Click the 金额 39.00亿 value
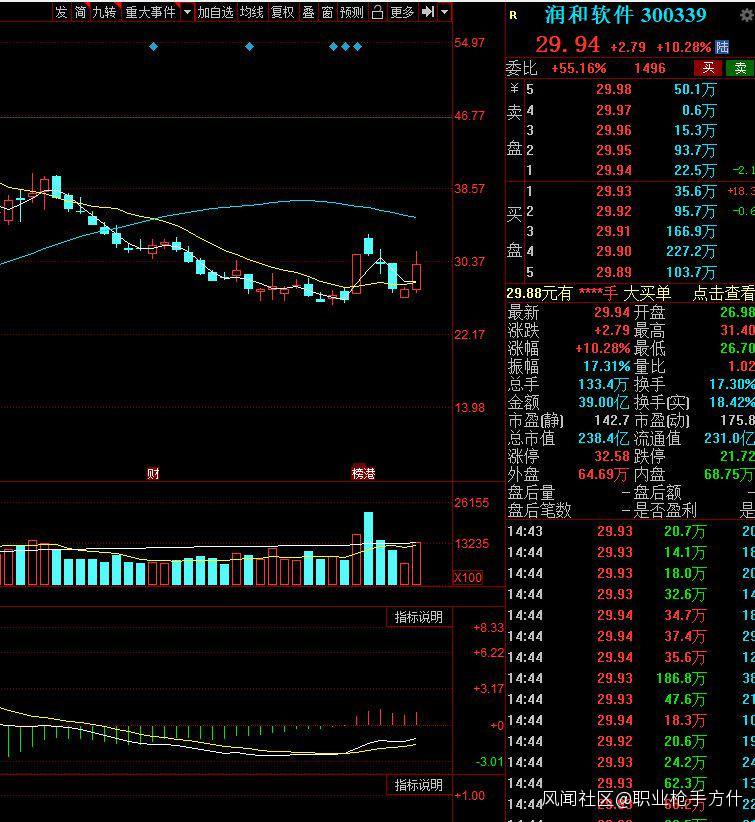The width and height of the screenshot is (755, 822). (603, 403)
